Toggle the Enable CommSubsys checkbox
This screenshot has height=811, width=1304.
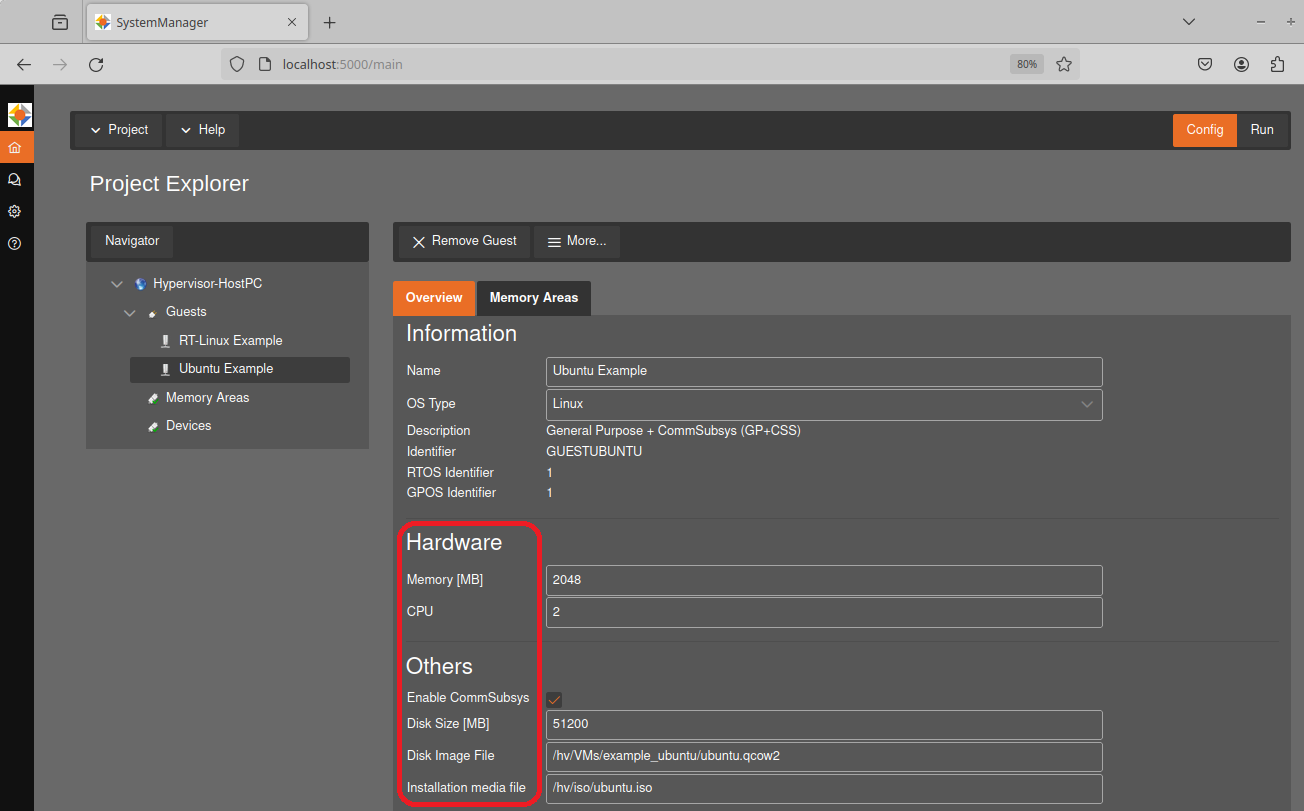(x=554, y=699)
